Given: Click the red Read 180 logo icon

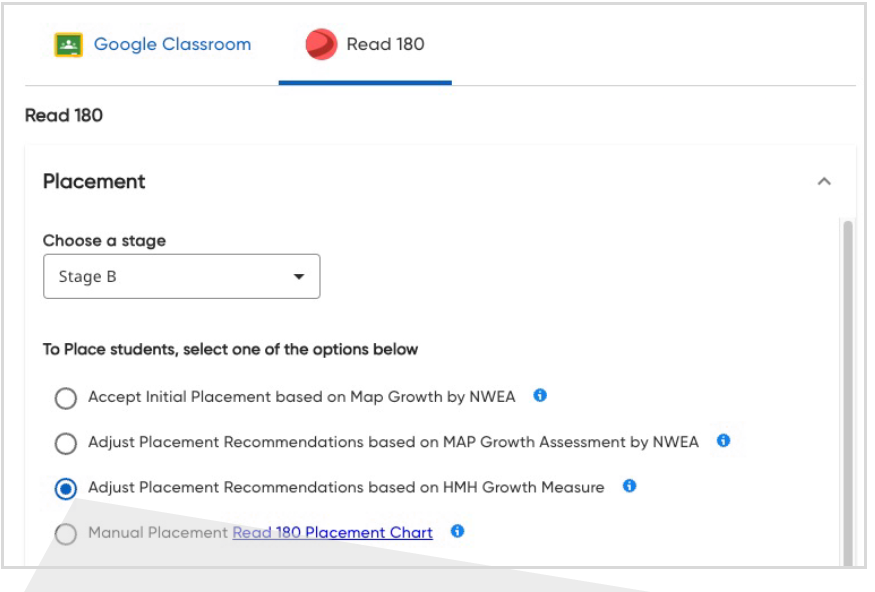Looking at the screenshot, I should point(321,45).
